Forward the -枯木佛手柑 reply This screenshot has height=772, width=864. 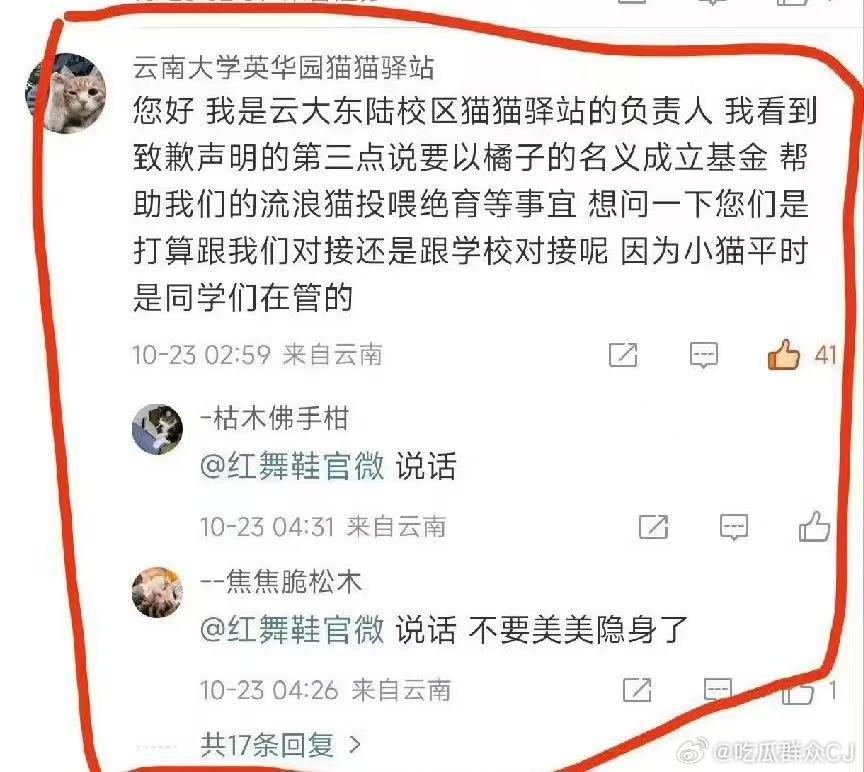(x=654, y=527)
